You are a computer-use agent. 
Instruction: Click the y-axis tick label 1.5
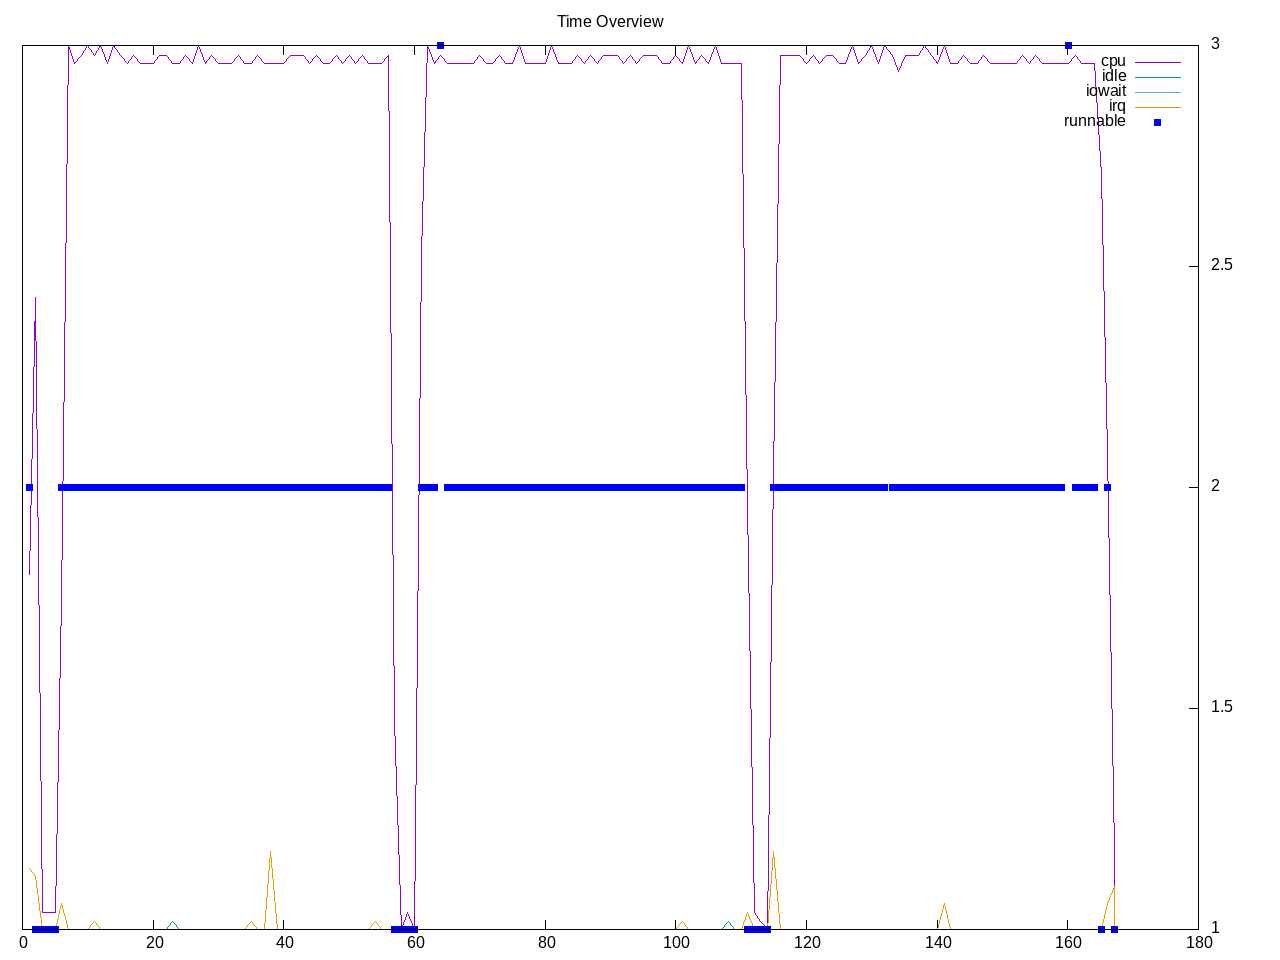1221,707
